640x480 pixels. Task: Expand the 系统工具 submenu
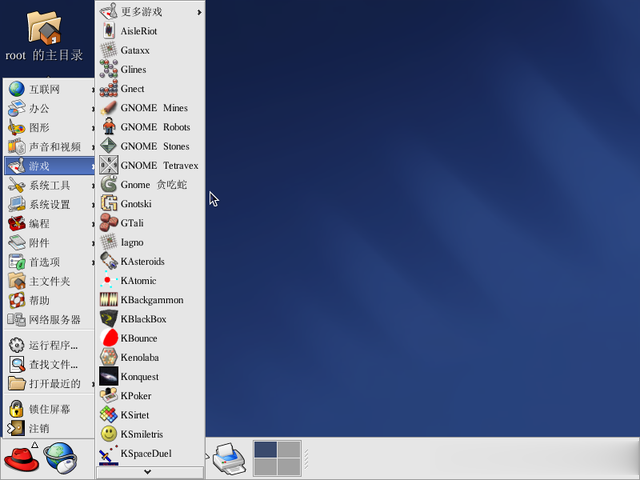[x=50, y=185]
